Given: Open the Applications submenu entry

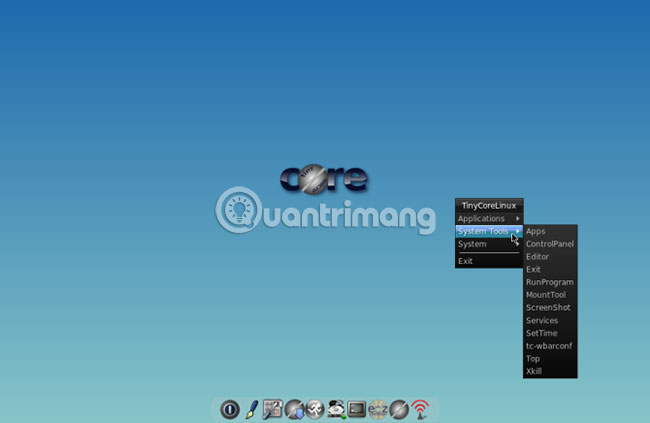Looking at the screenshot, I should (x=489, y=219).
